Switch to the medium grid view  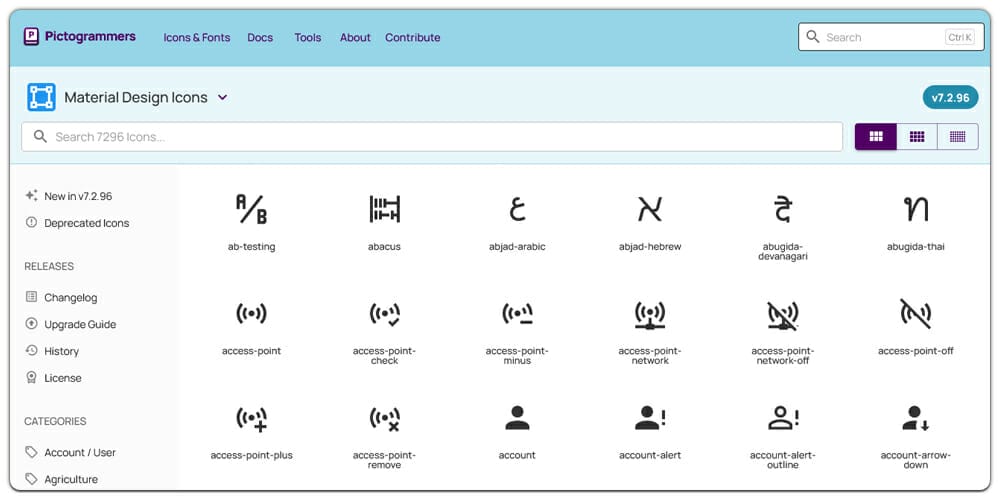click(916, 136)
